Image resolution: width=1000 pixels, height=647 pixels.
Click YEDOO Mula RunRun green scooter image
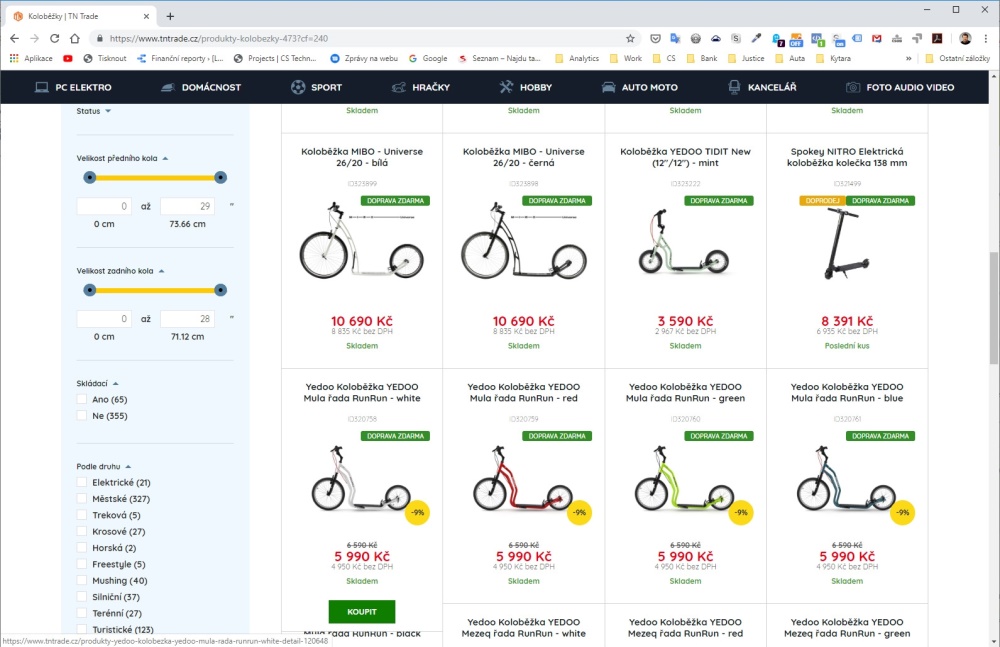click(x=686, y=480)
